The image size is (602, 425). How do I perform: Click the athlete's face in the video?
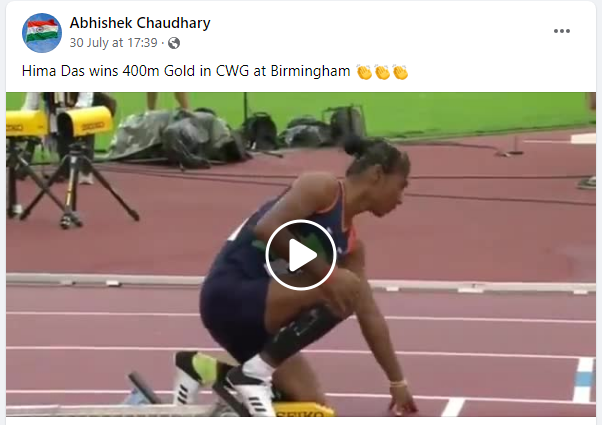[x=392, y=180]
